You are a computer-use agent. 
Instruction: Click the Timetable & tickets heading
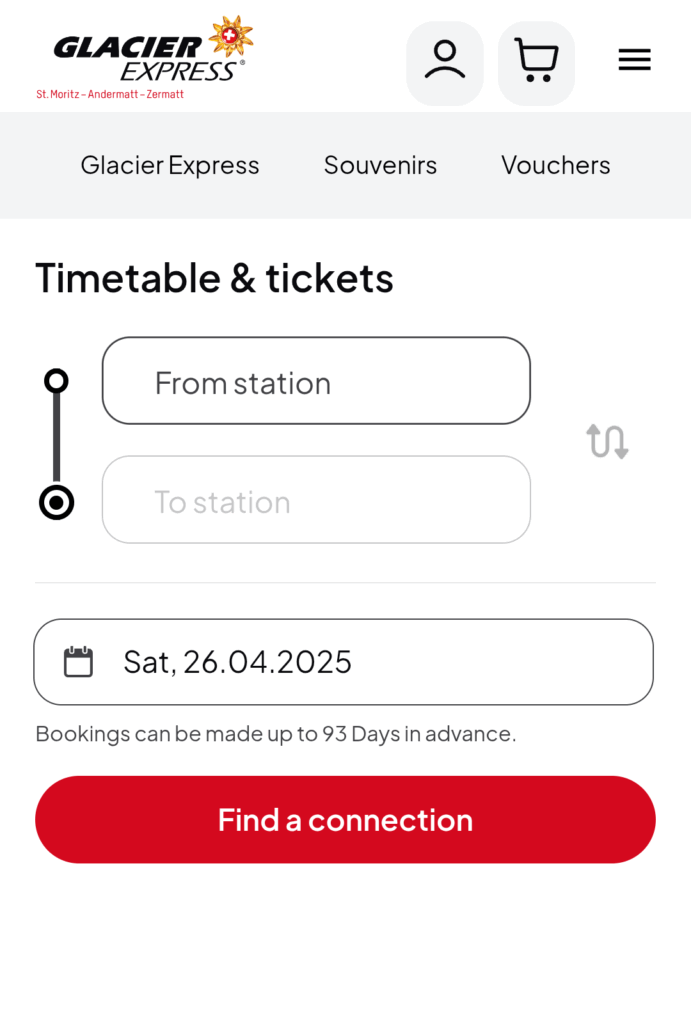(214, 278)
